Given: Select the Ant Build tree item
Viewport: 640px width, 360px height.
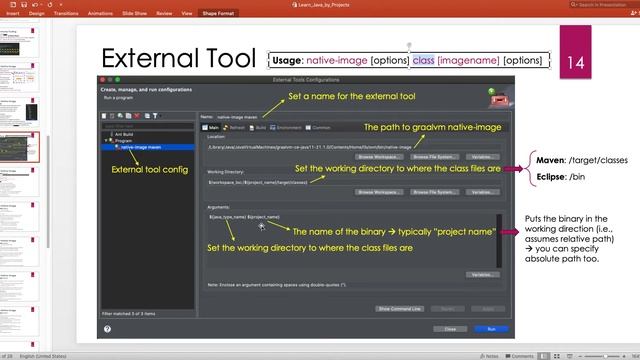Looking at the screenshot, I should (124, 134).
